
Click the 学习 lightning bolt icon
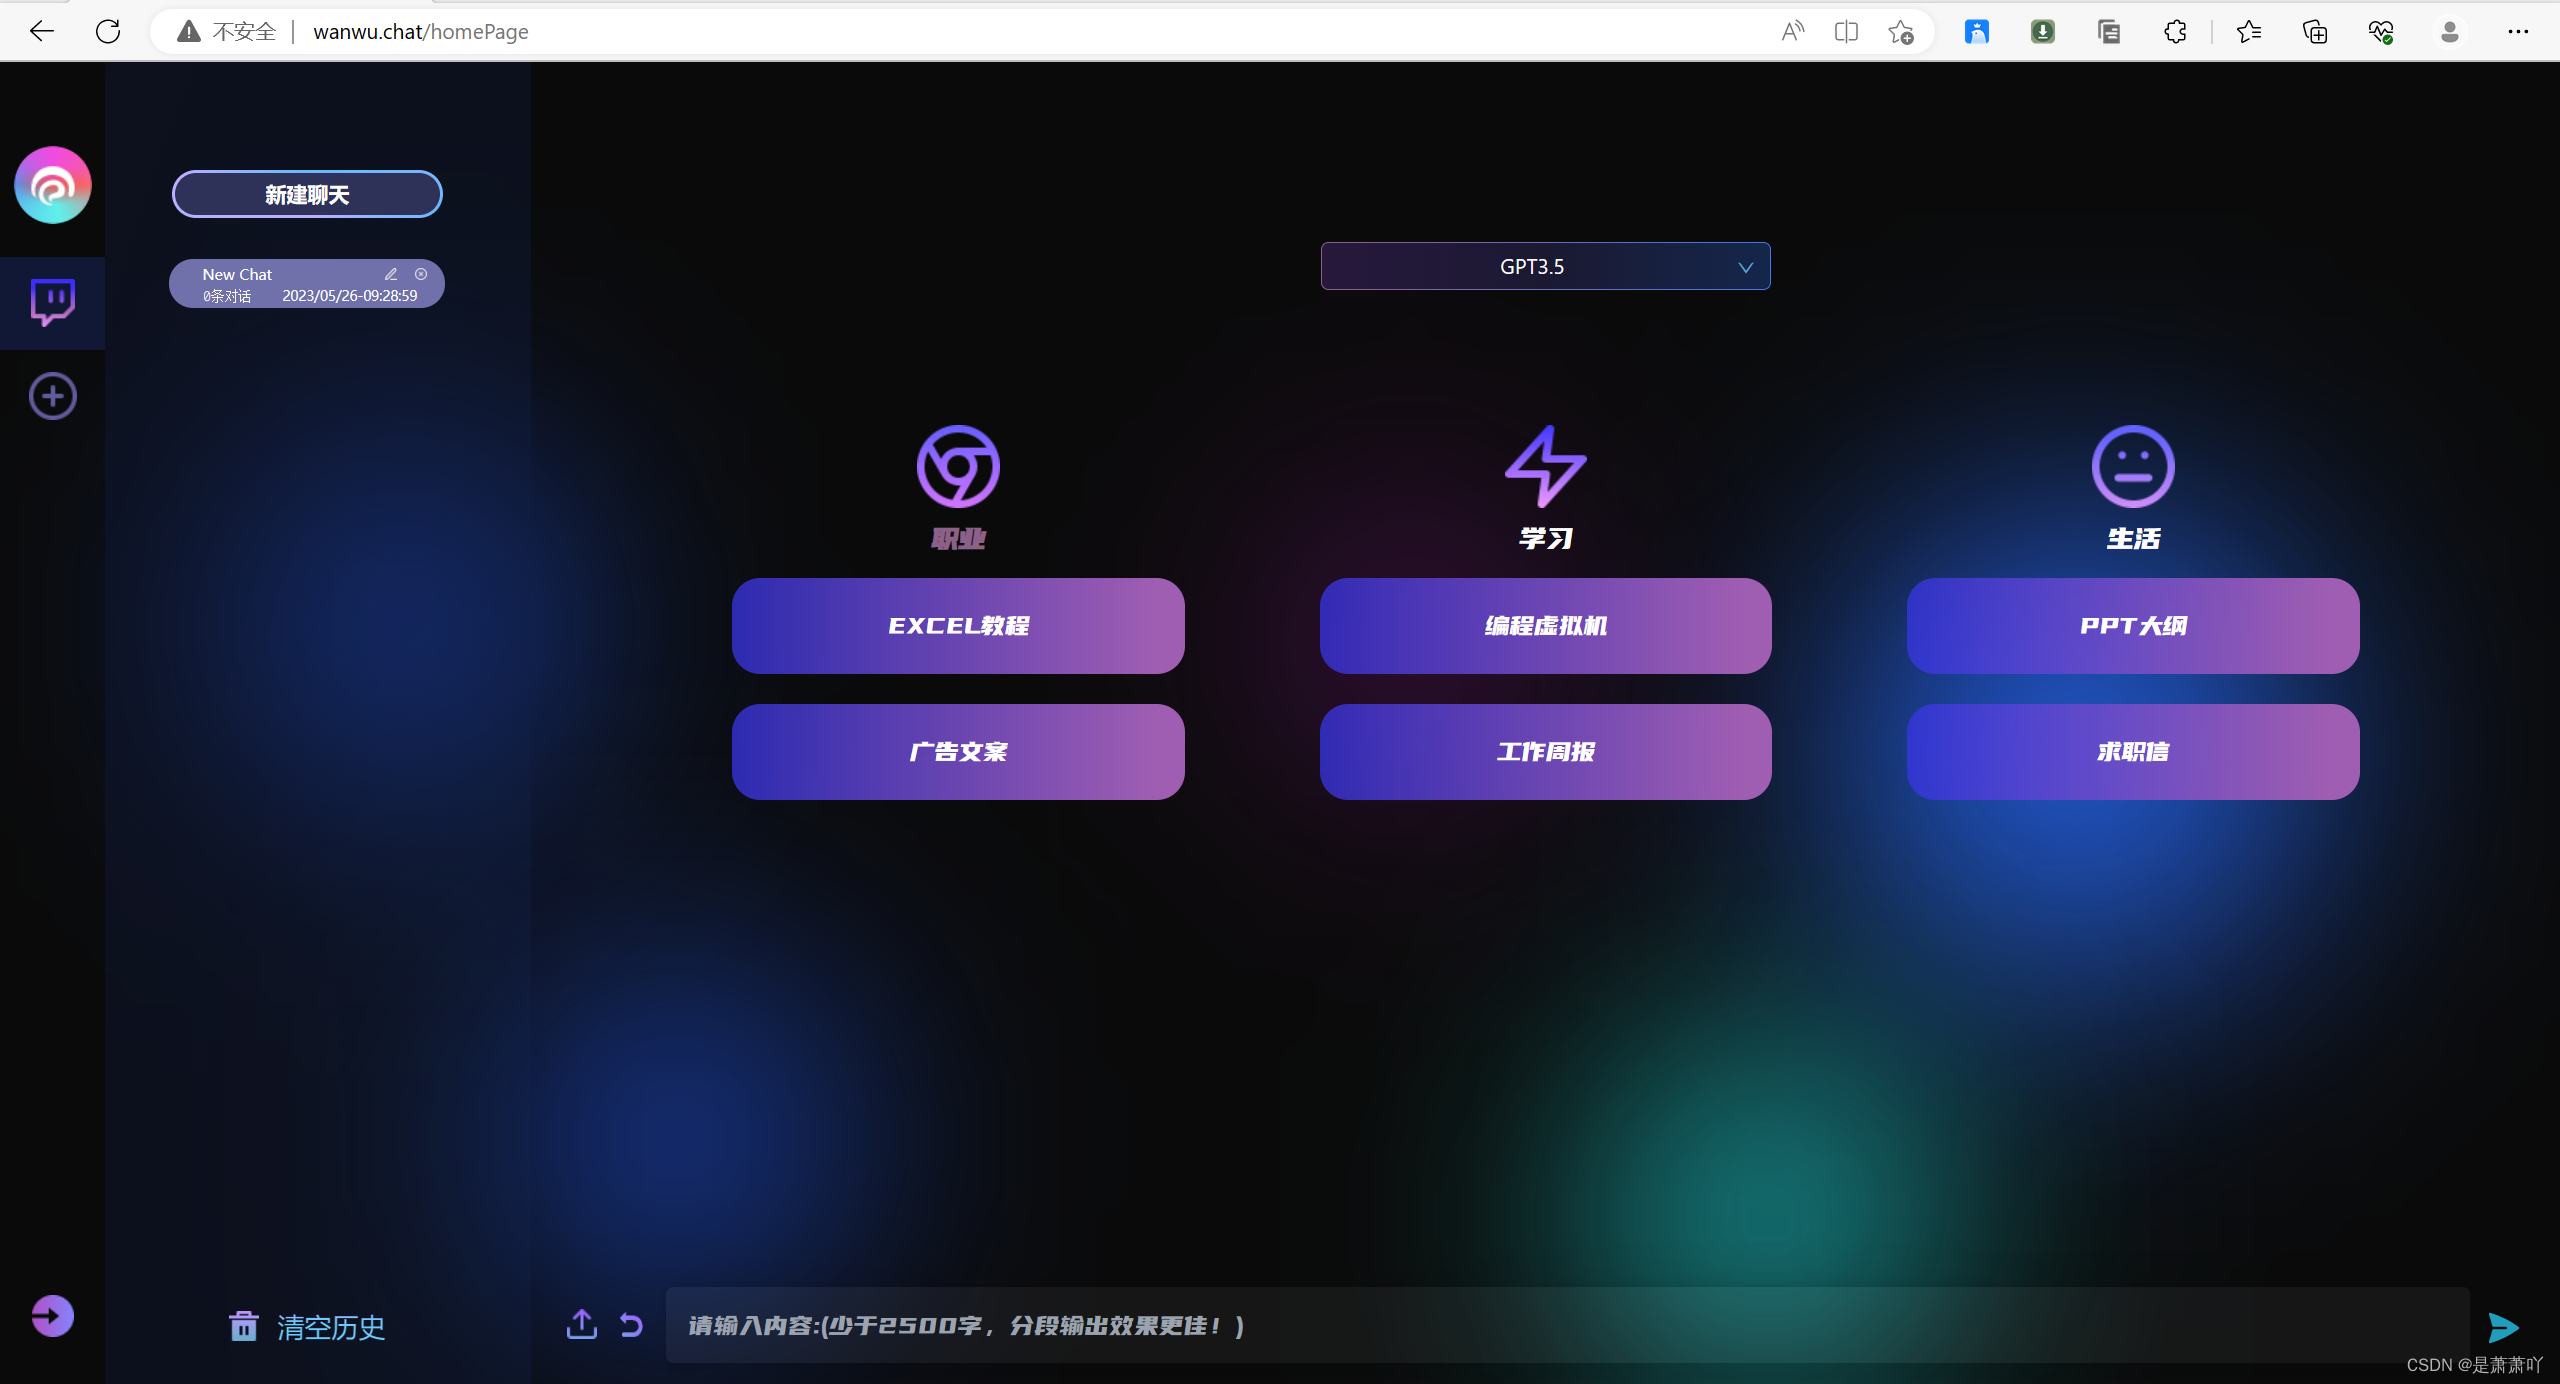pyautogui.click(x=1545, y=466)
